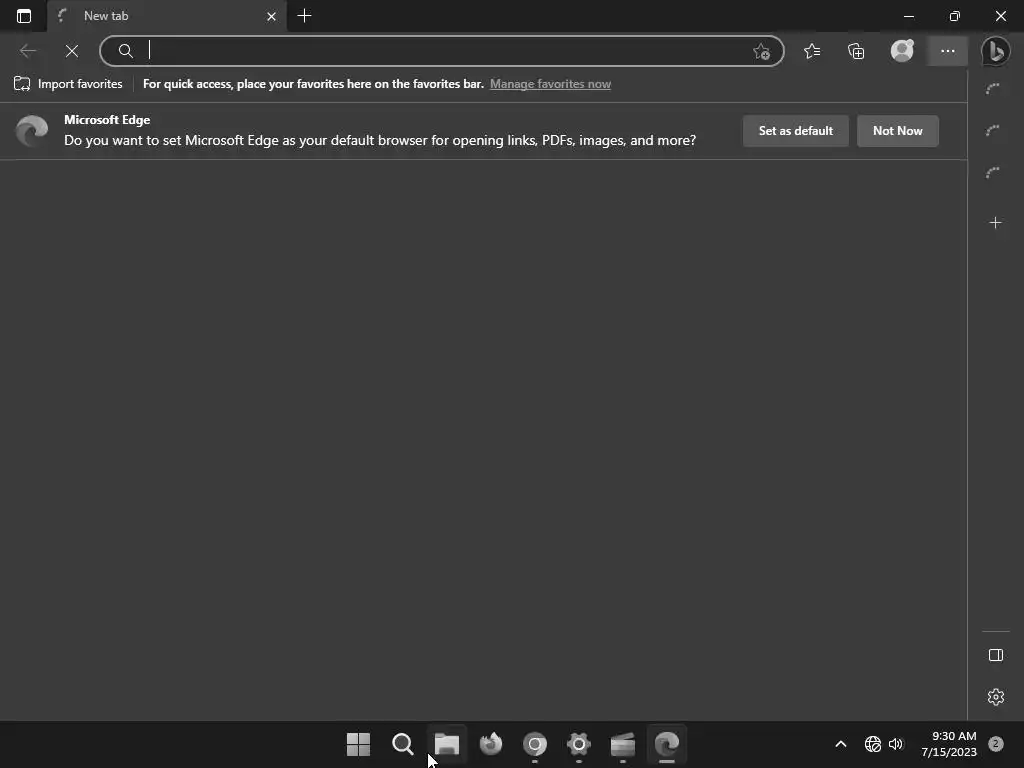The height and width of the screenshot is (768, 1024).
Task: Click Microsoft Edge taskbar icon
Action: tap(667, 744)
